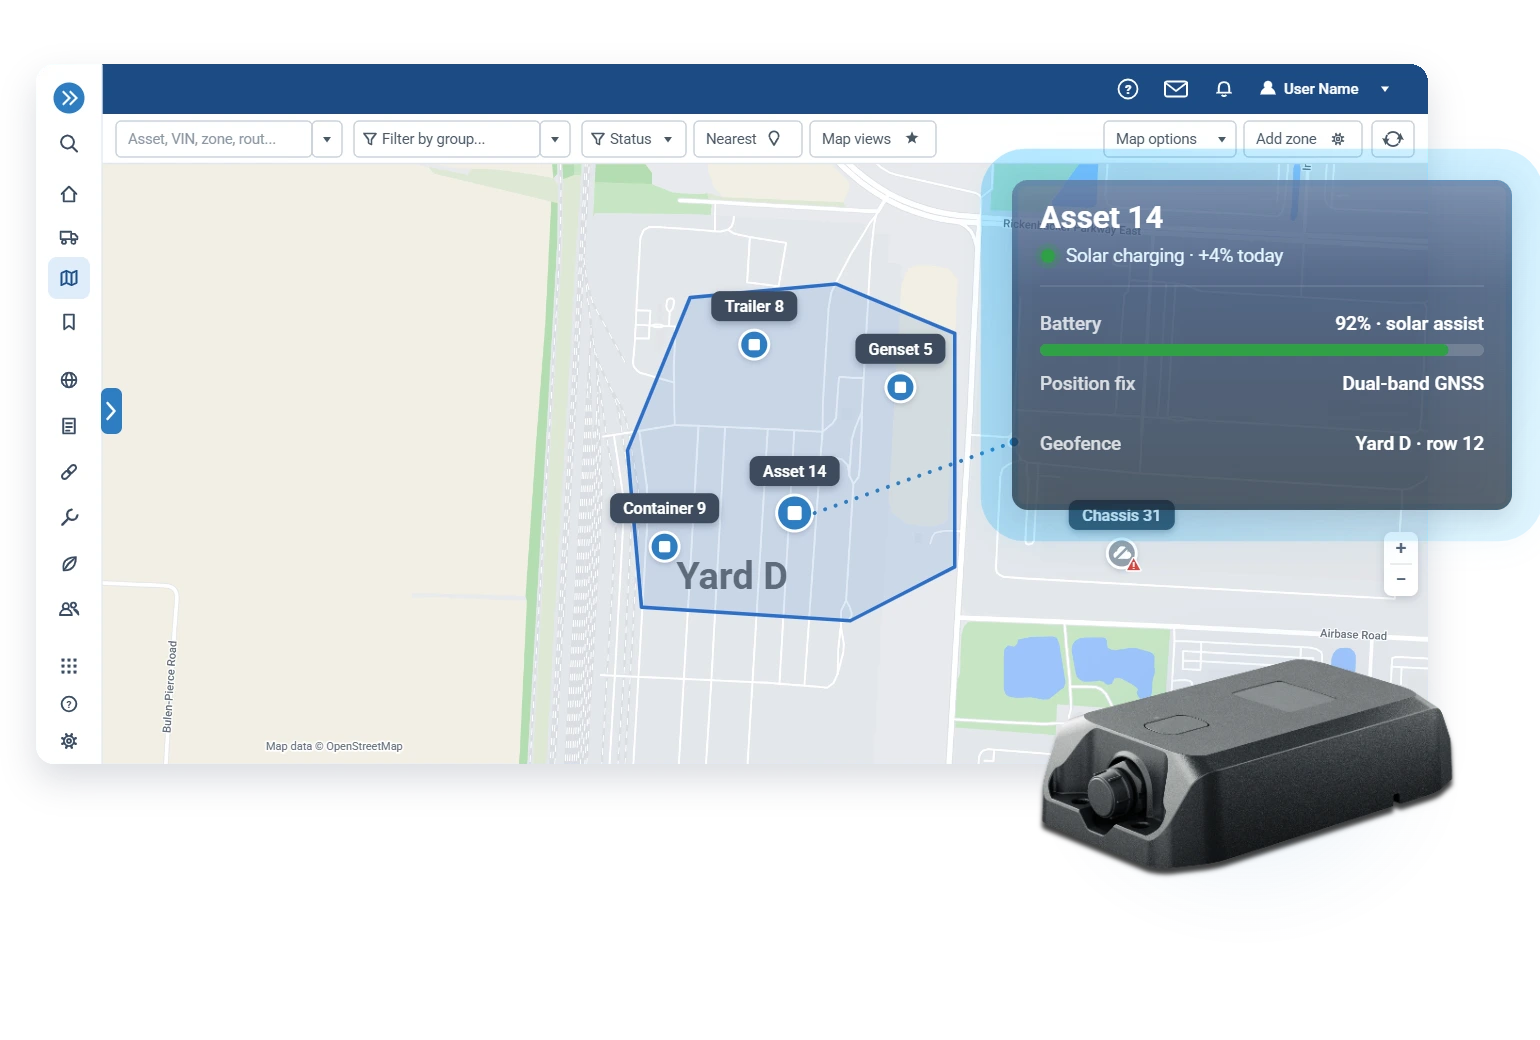
Task: Open the Map options dropdown
Action: coord(1170,139)
